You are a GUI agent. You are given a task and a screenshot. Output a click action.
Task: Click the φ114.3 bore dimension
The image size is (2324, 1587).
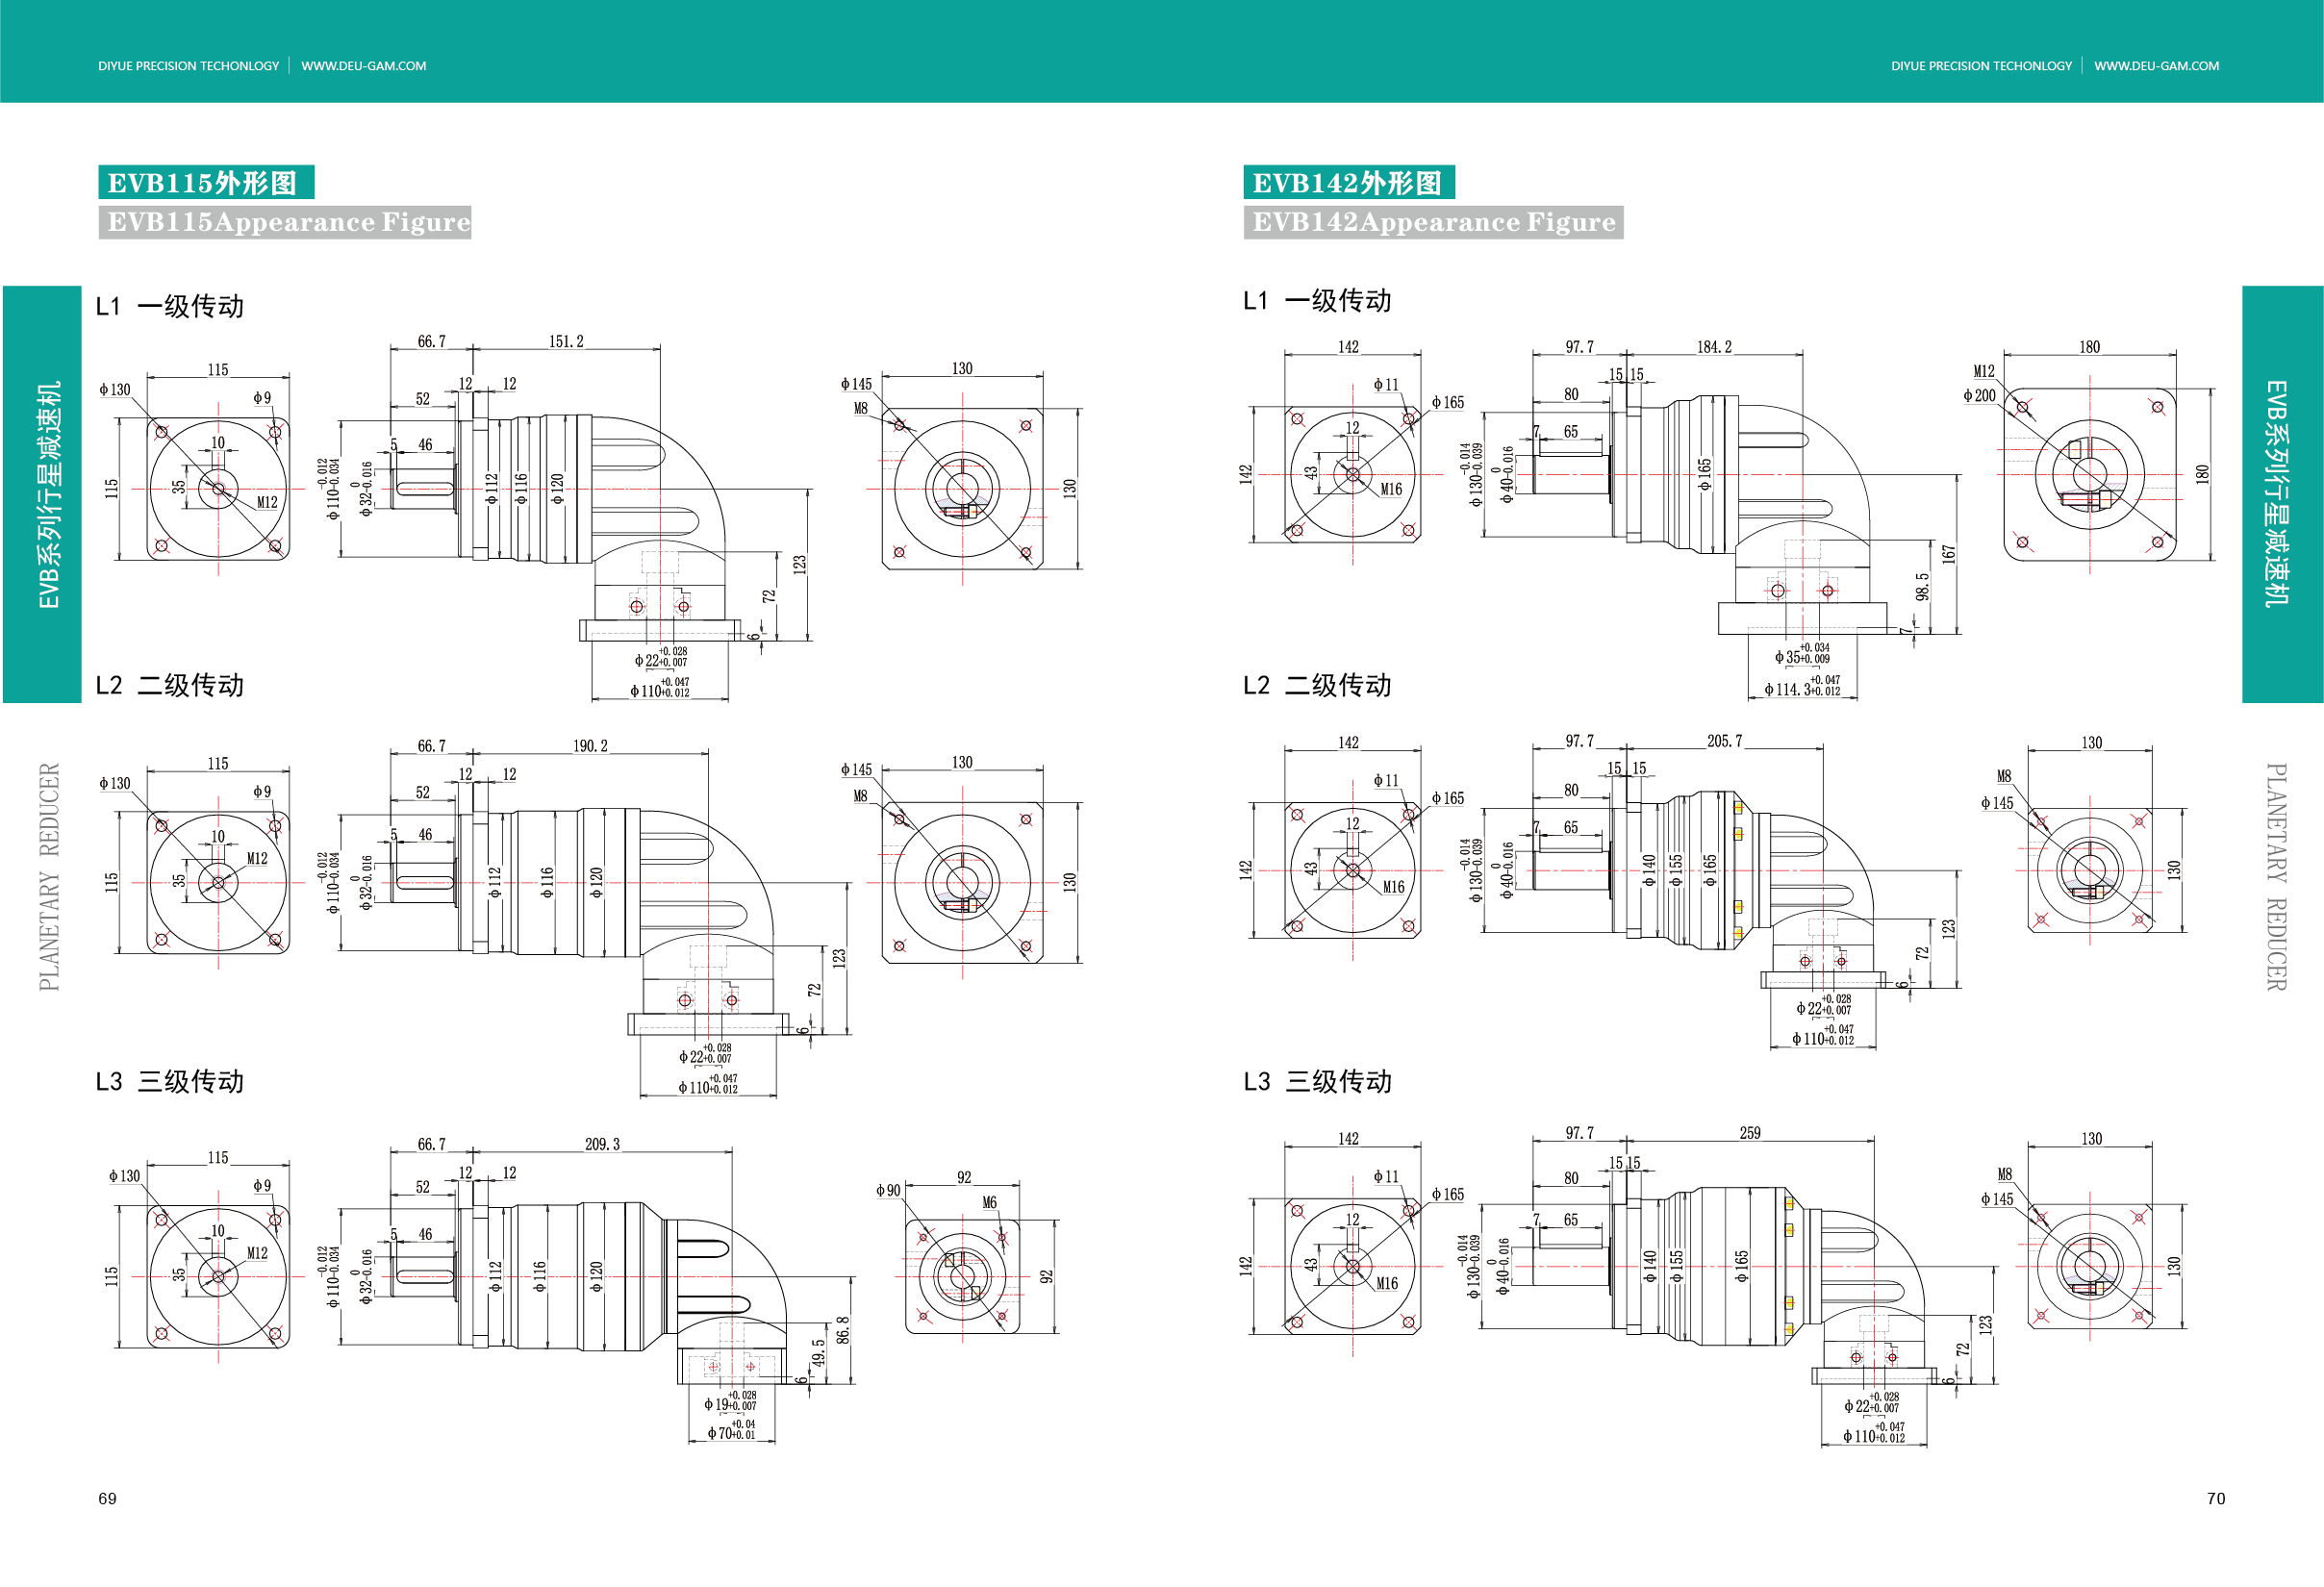click(x=1802, y=686)
